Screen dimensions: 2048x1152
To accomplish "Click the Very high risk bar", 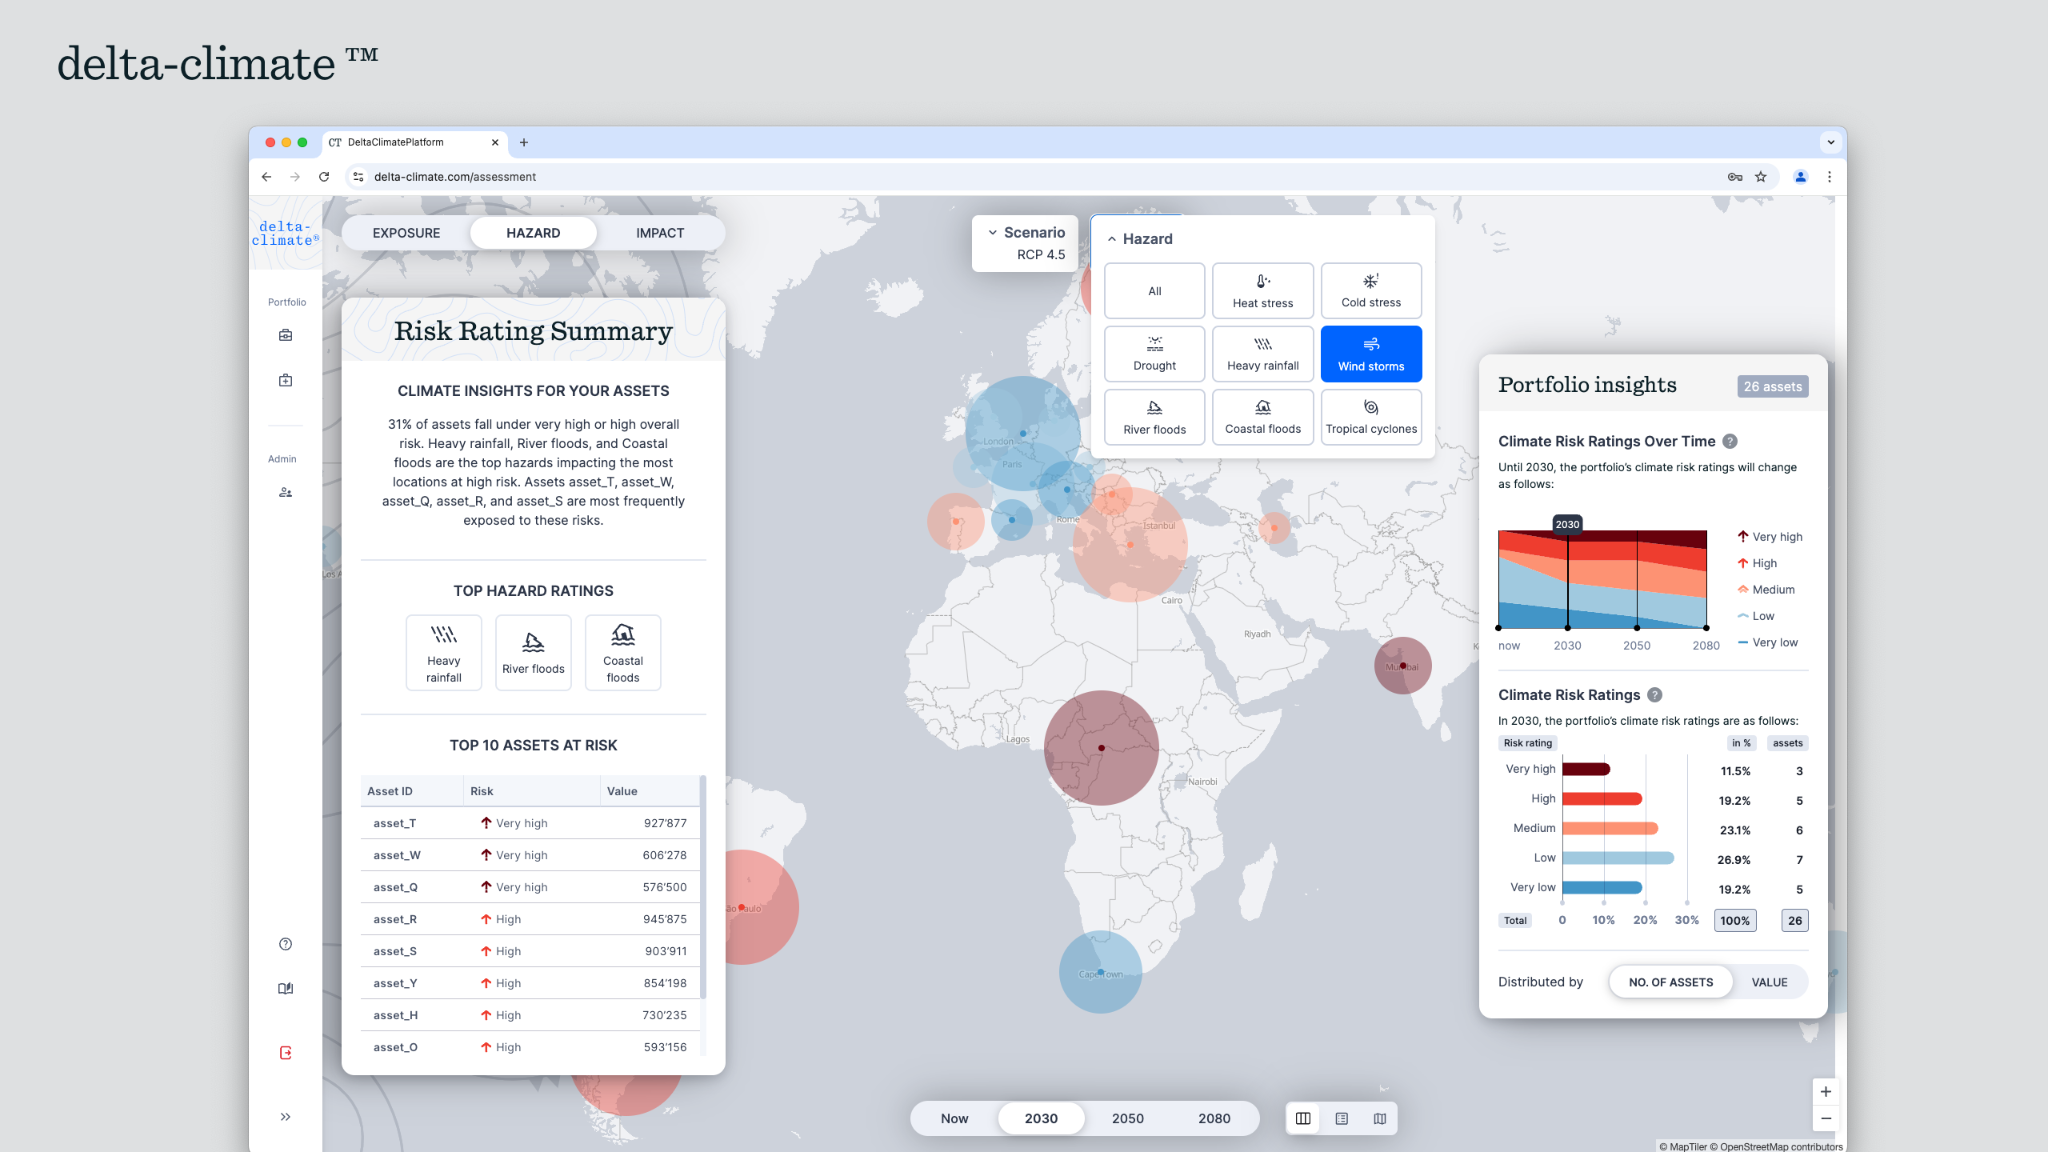I will coord(1586,769).
